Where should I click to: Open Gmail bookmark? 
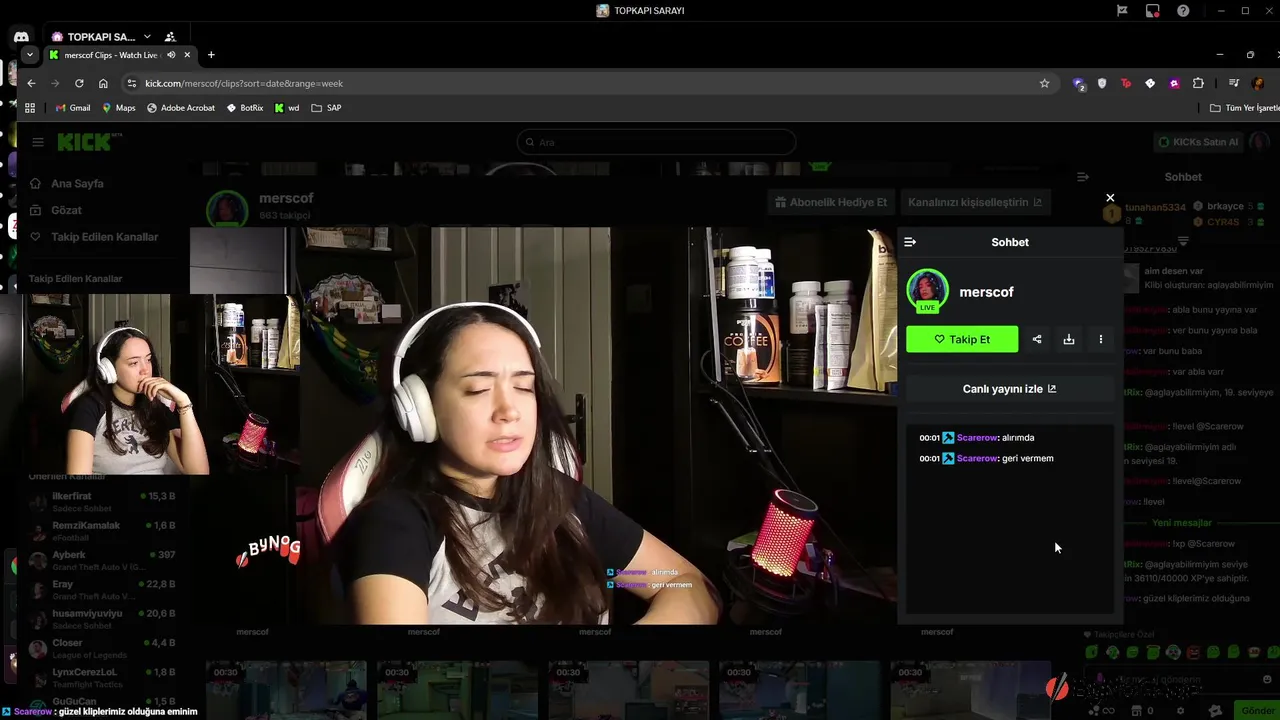coord(73,107)
